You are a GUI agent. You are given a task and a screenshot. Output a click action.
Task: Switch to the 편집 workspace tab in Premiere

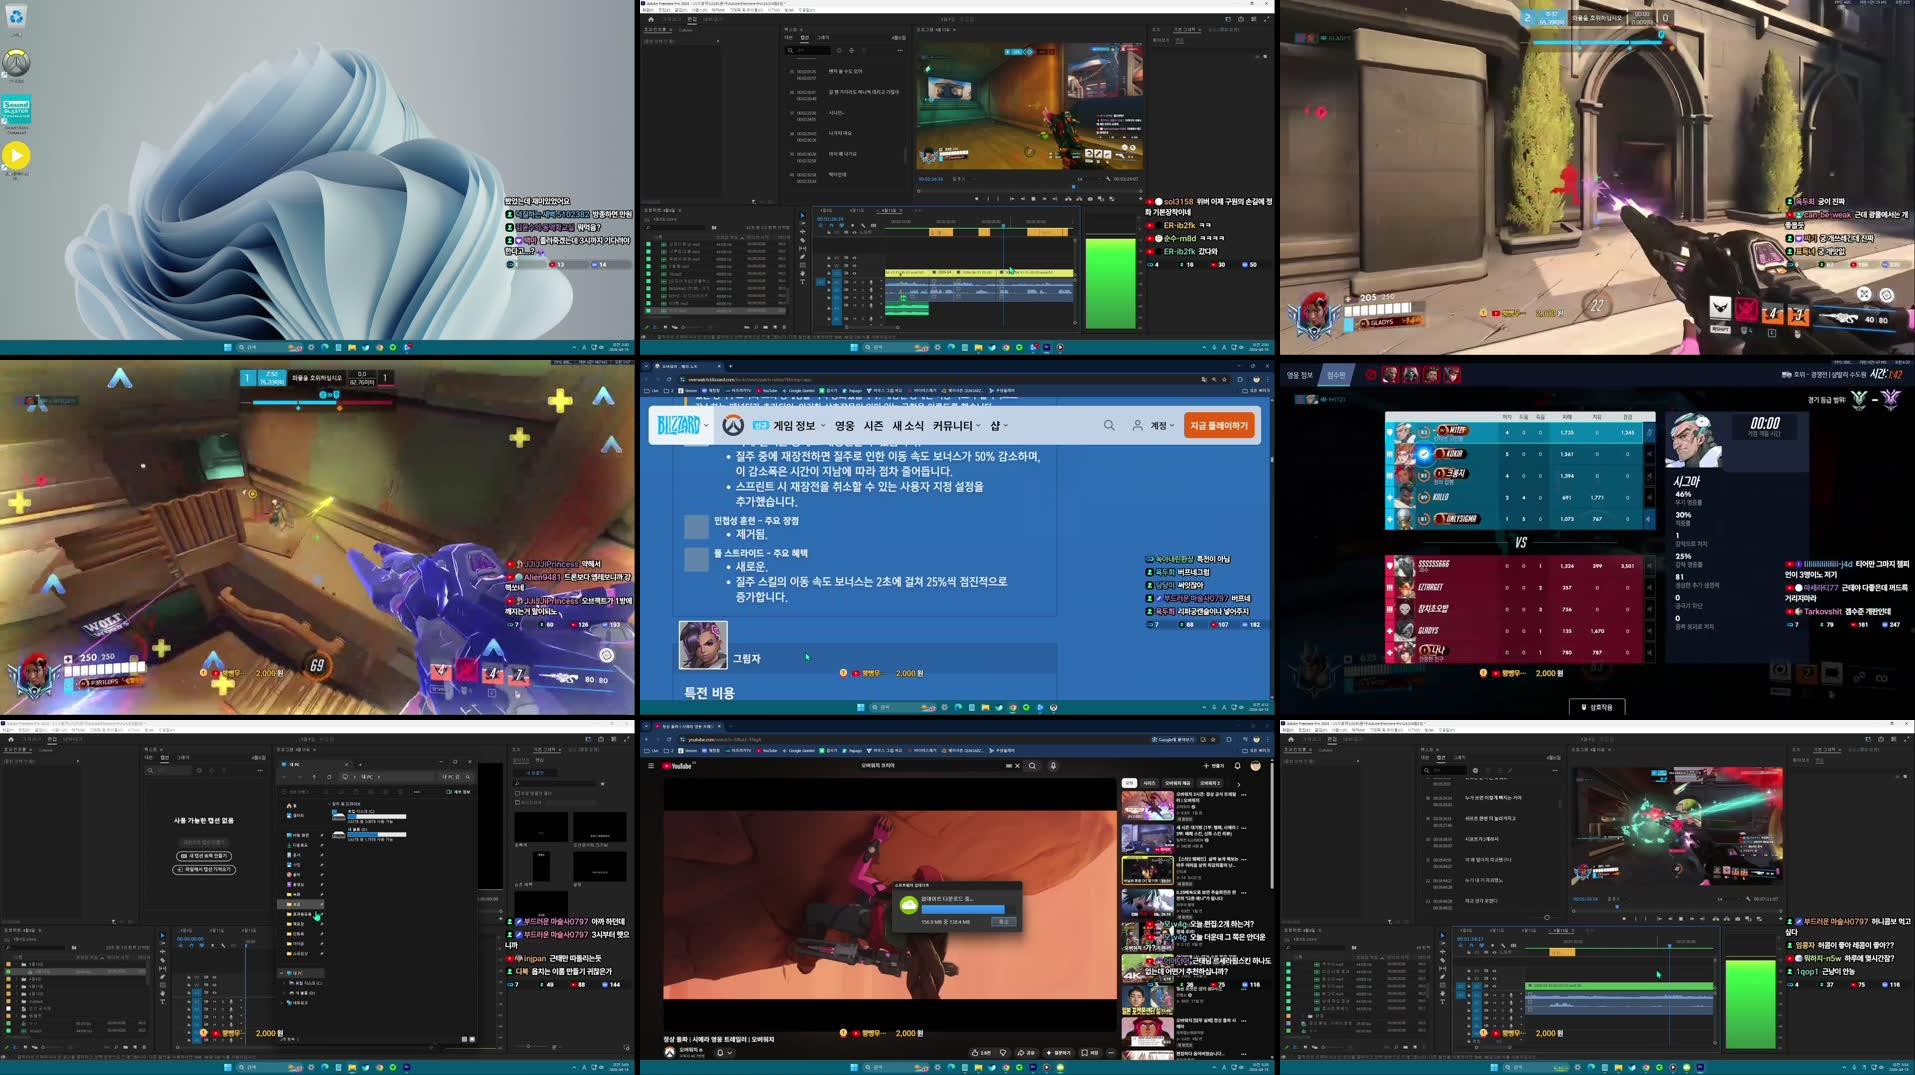point(693,19)
